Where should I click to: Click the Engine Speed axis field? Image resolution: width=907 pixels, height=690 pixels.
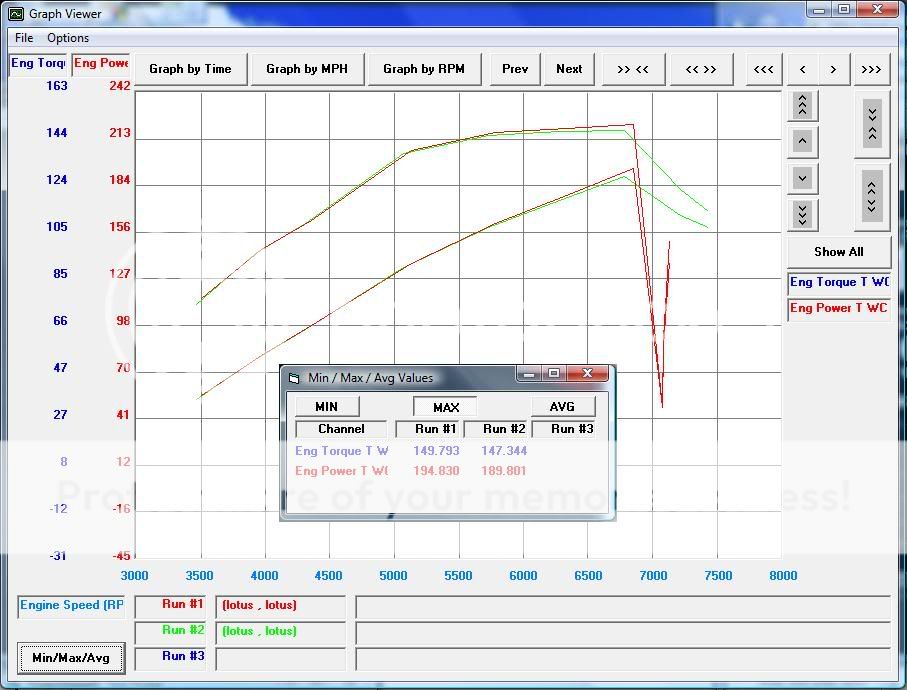click(72, 606)
